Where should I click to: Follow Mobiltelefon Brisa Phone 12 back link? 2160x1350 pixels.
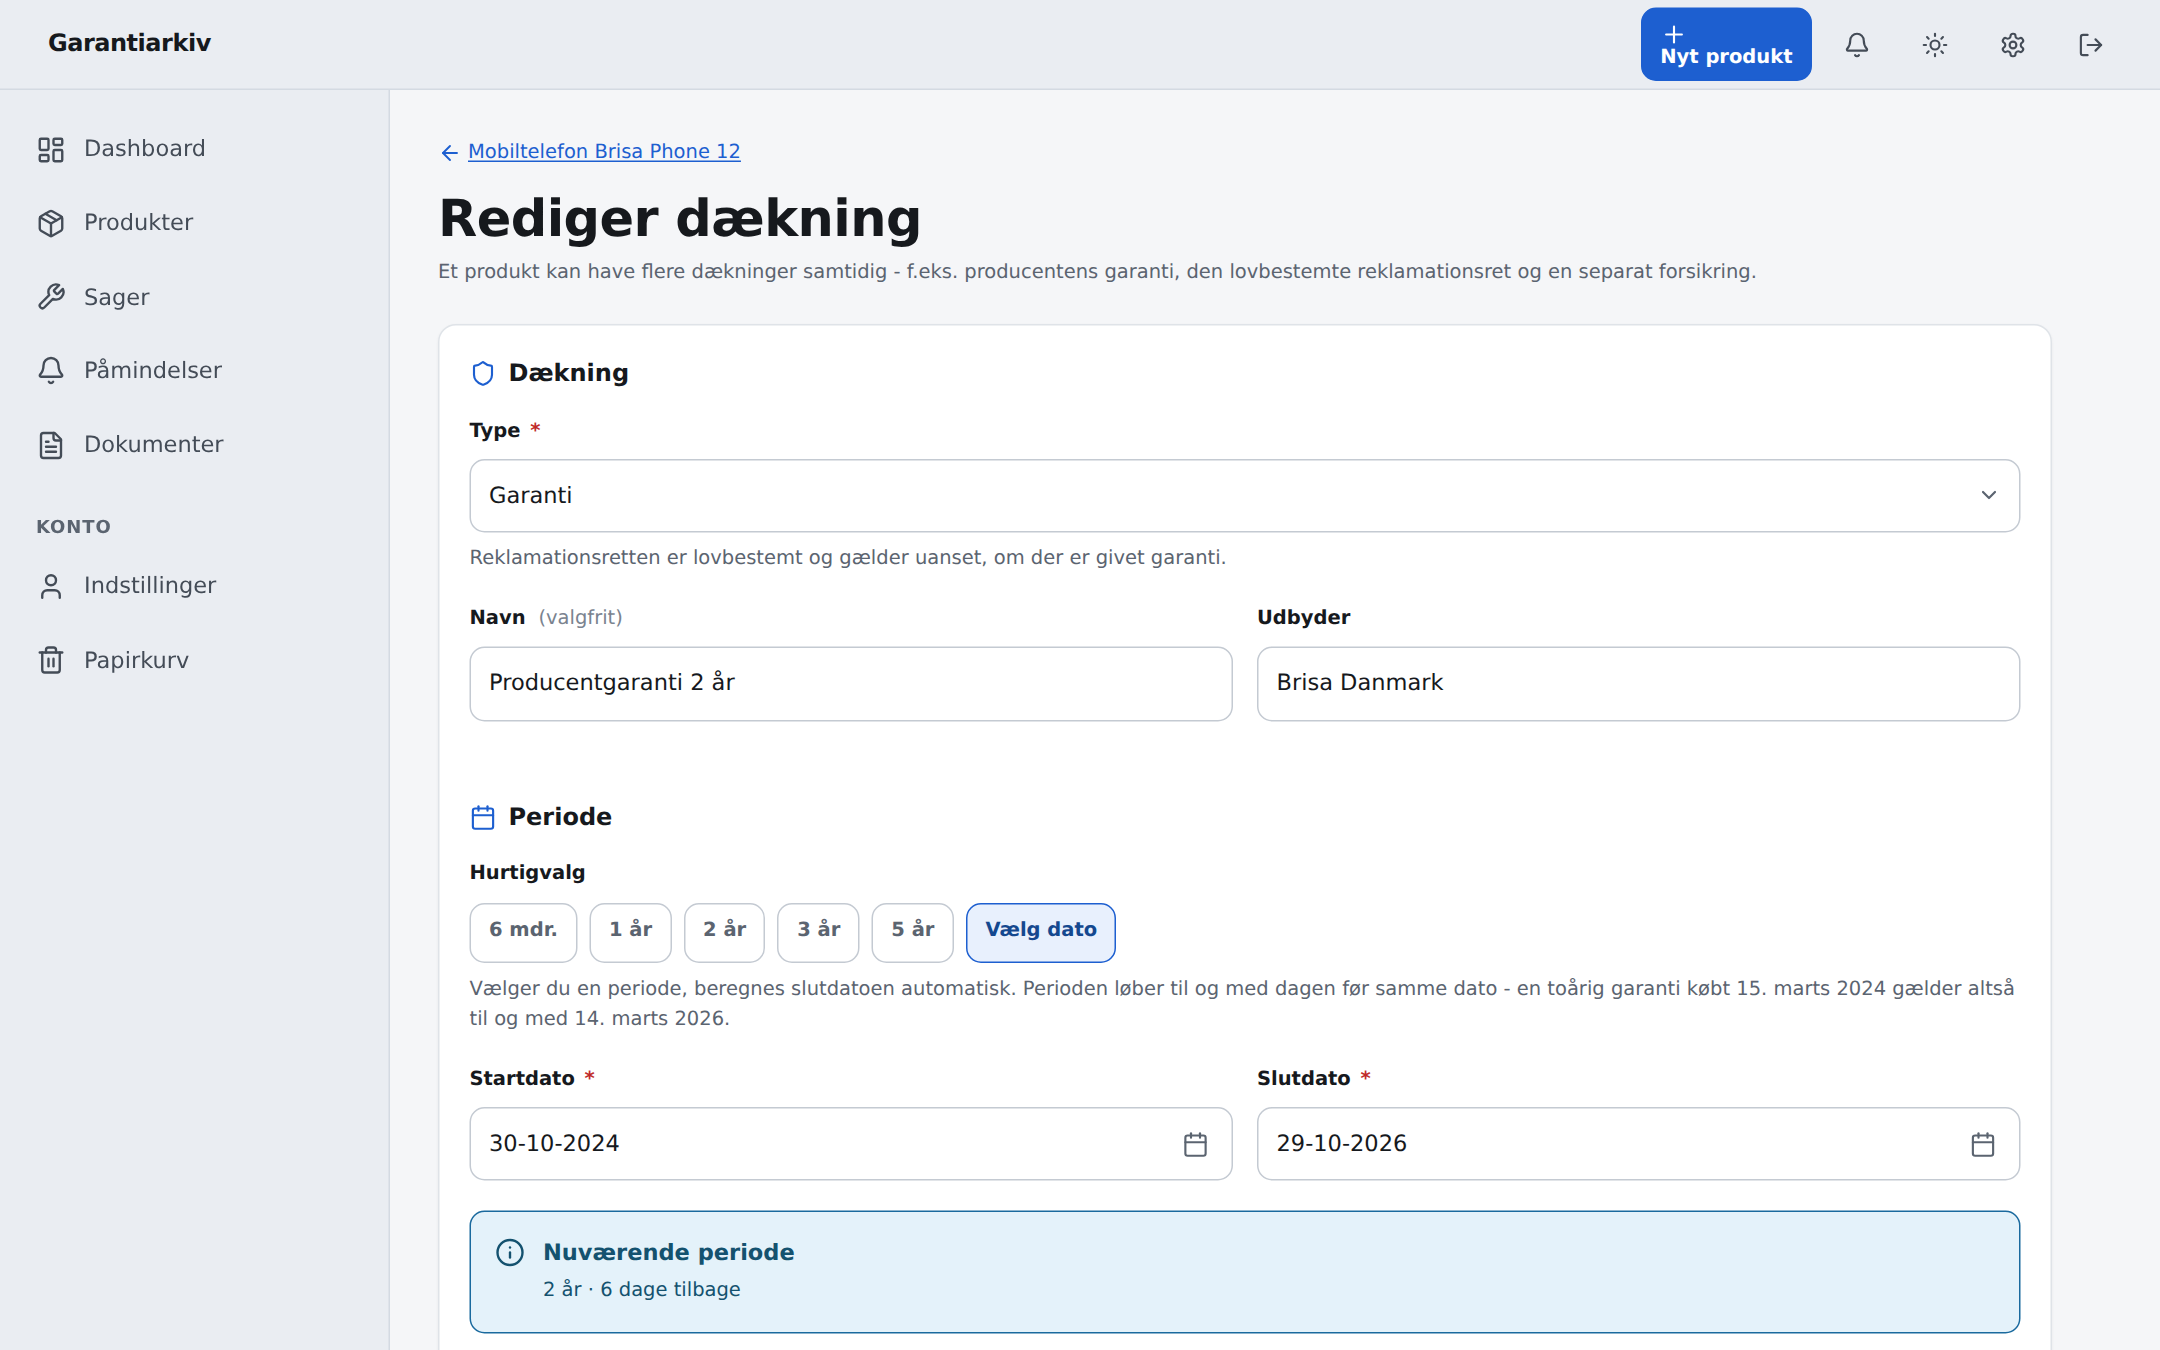pyautogui.click(x=604, y=152)
